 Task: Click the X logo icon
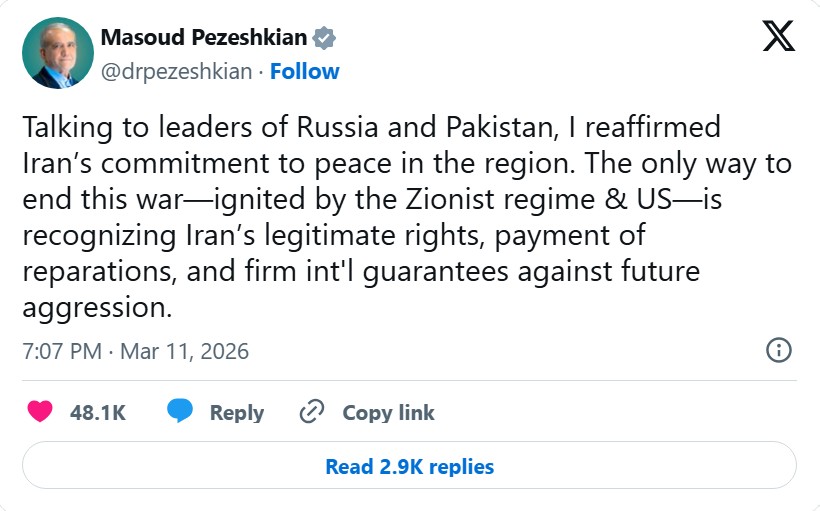778,38
